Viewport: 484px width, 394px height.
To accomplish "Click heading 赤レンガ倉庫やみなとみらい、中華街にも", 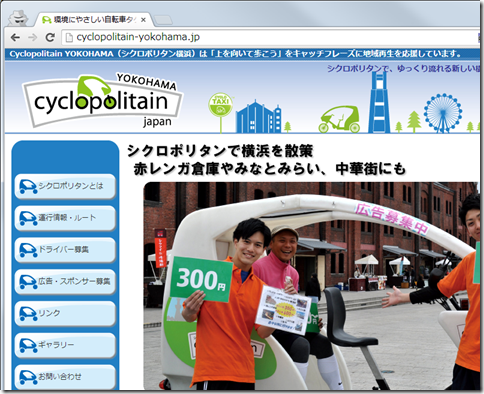I will click(269, 169).
